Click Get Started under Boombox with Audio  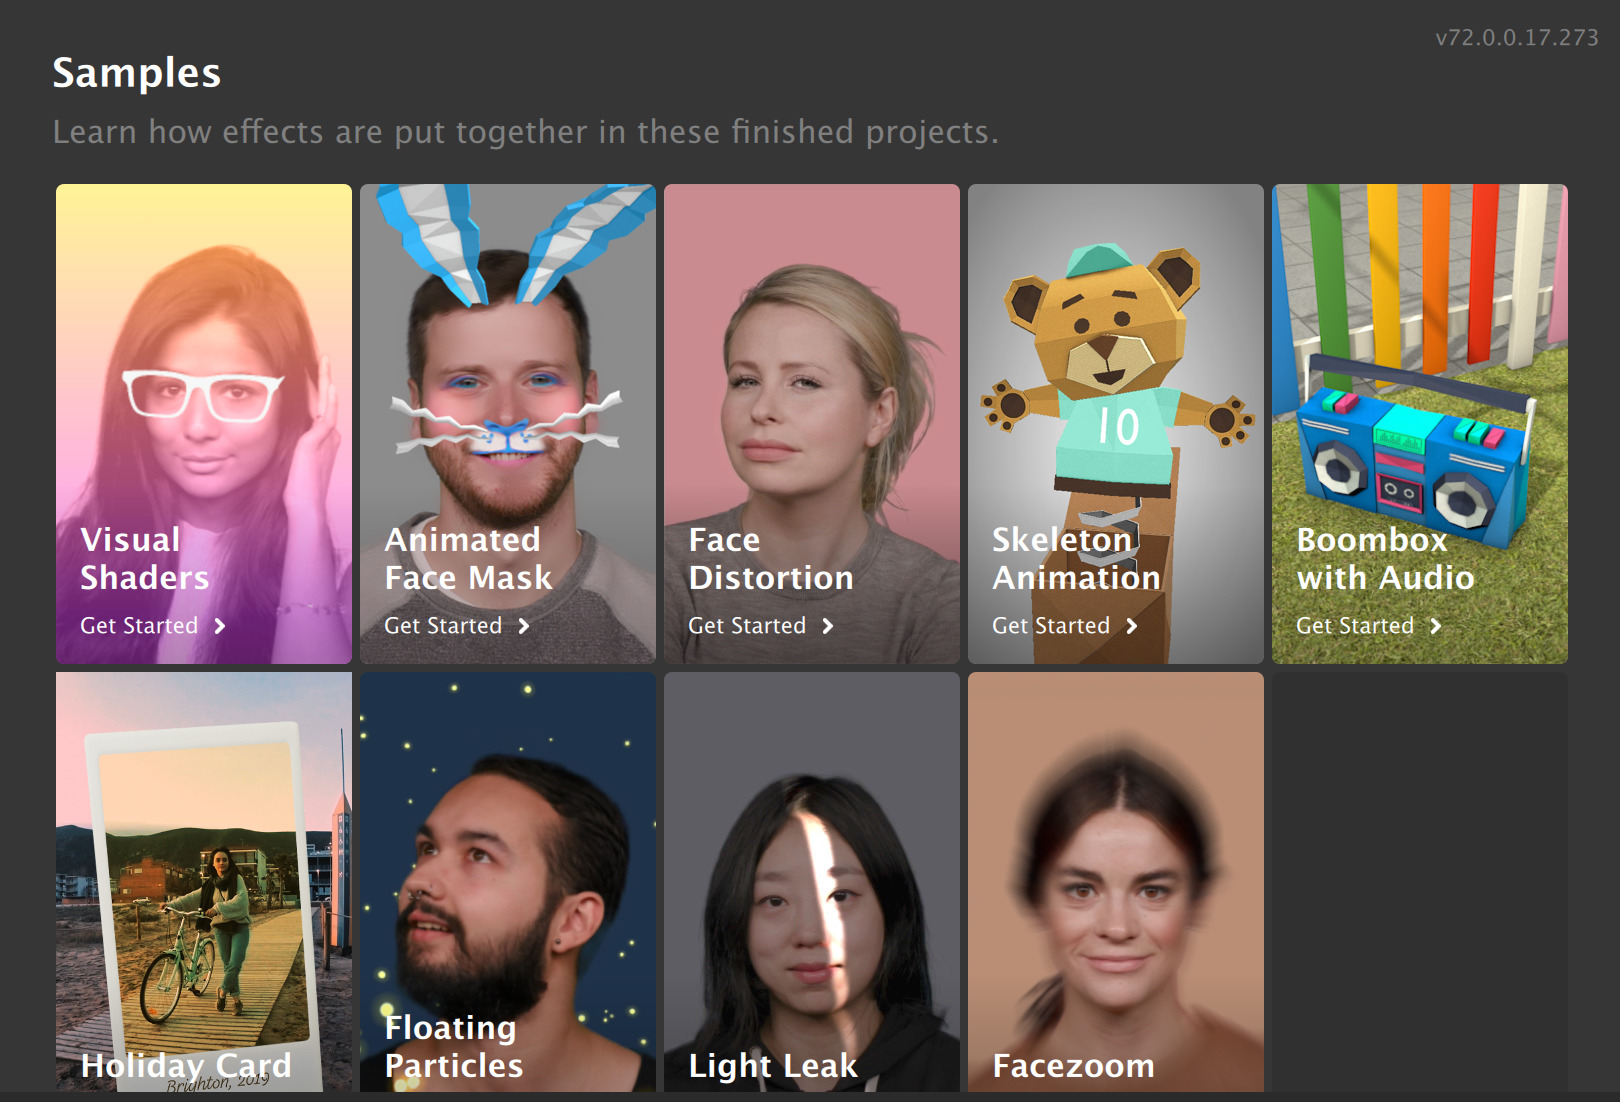coord(1356,625)
